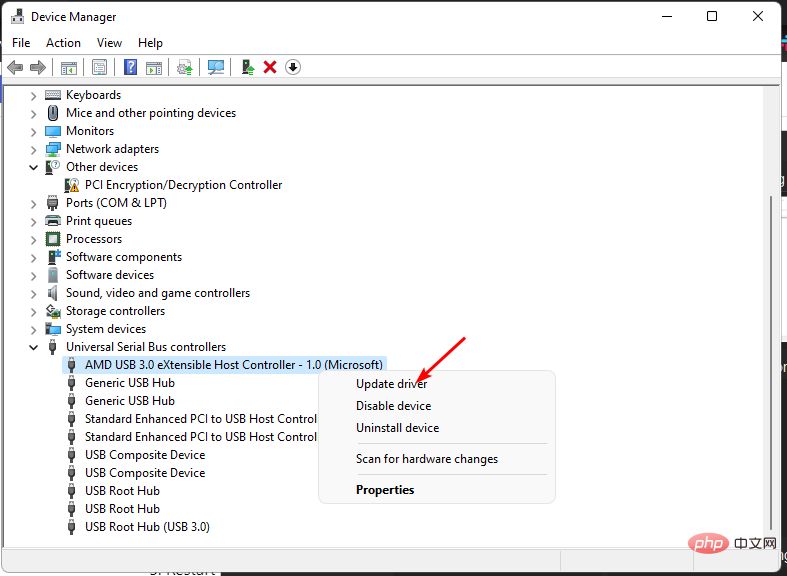The width and height of the screenshot is (787, 576).
Task: Expand the Network adapters category
Action: (x=34, y=149)
